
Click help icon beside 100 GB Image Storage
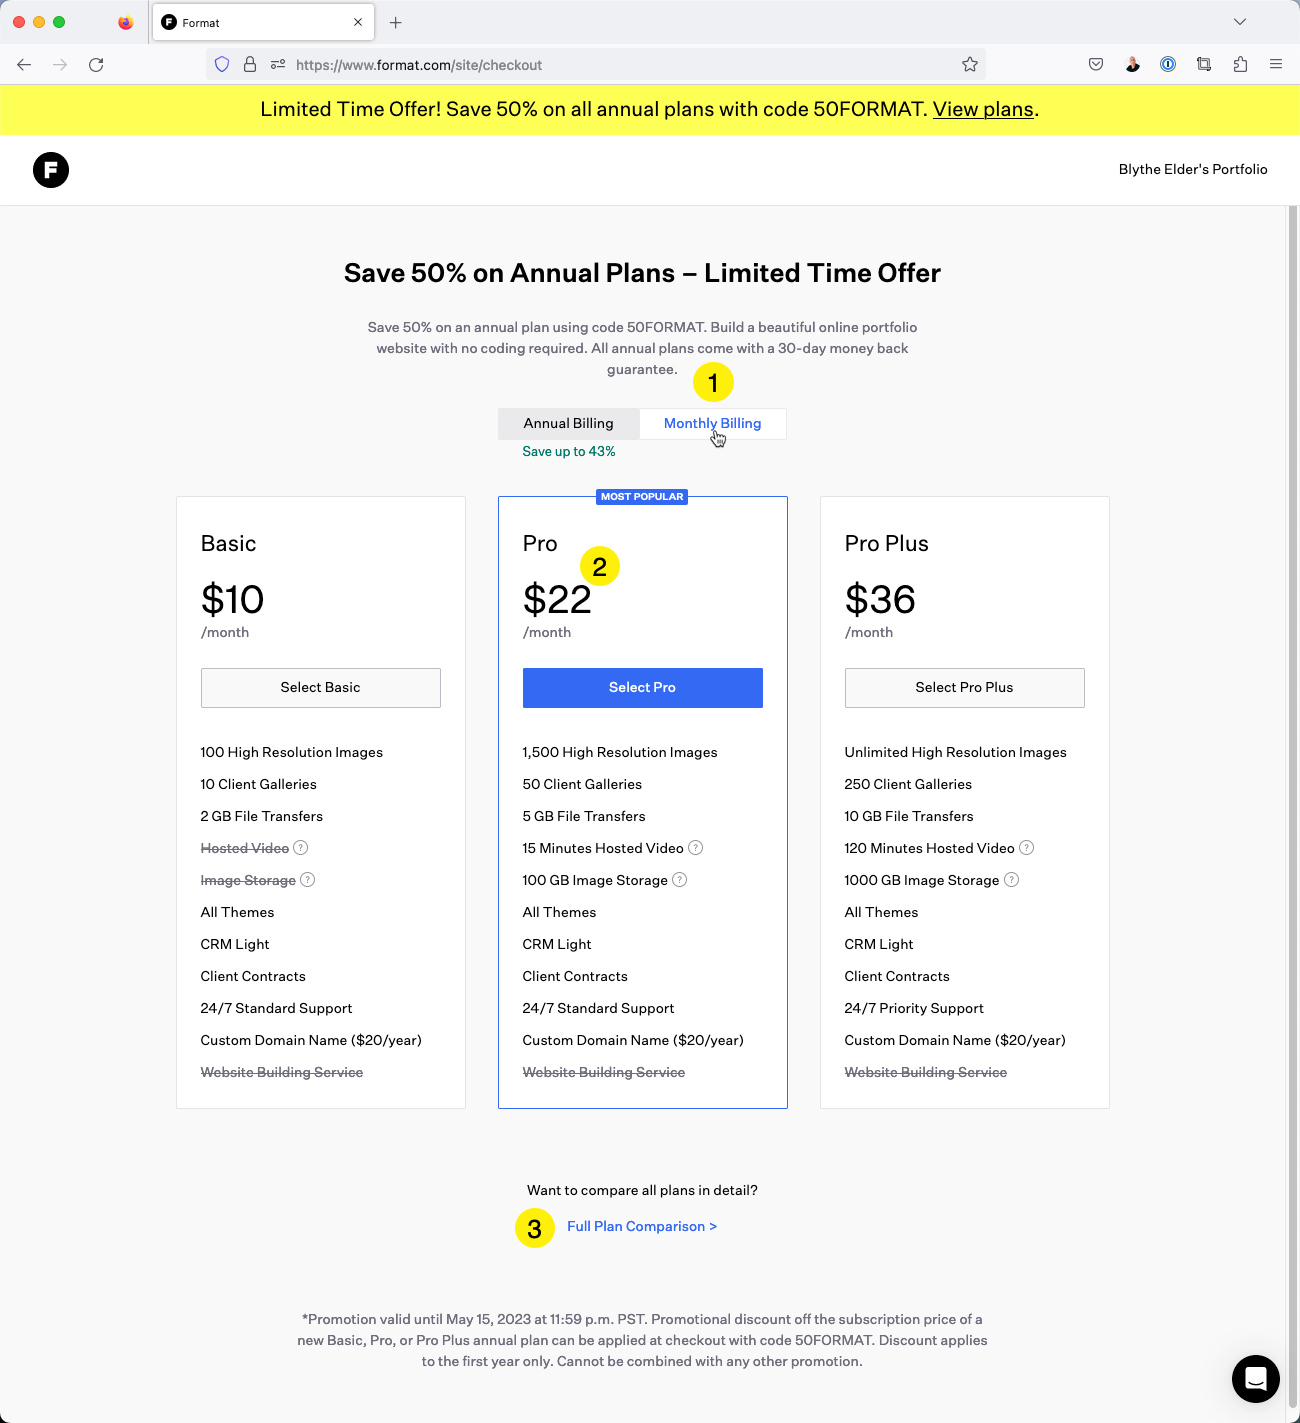[680, 880]
